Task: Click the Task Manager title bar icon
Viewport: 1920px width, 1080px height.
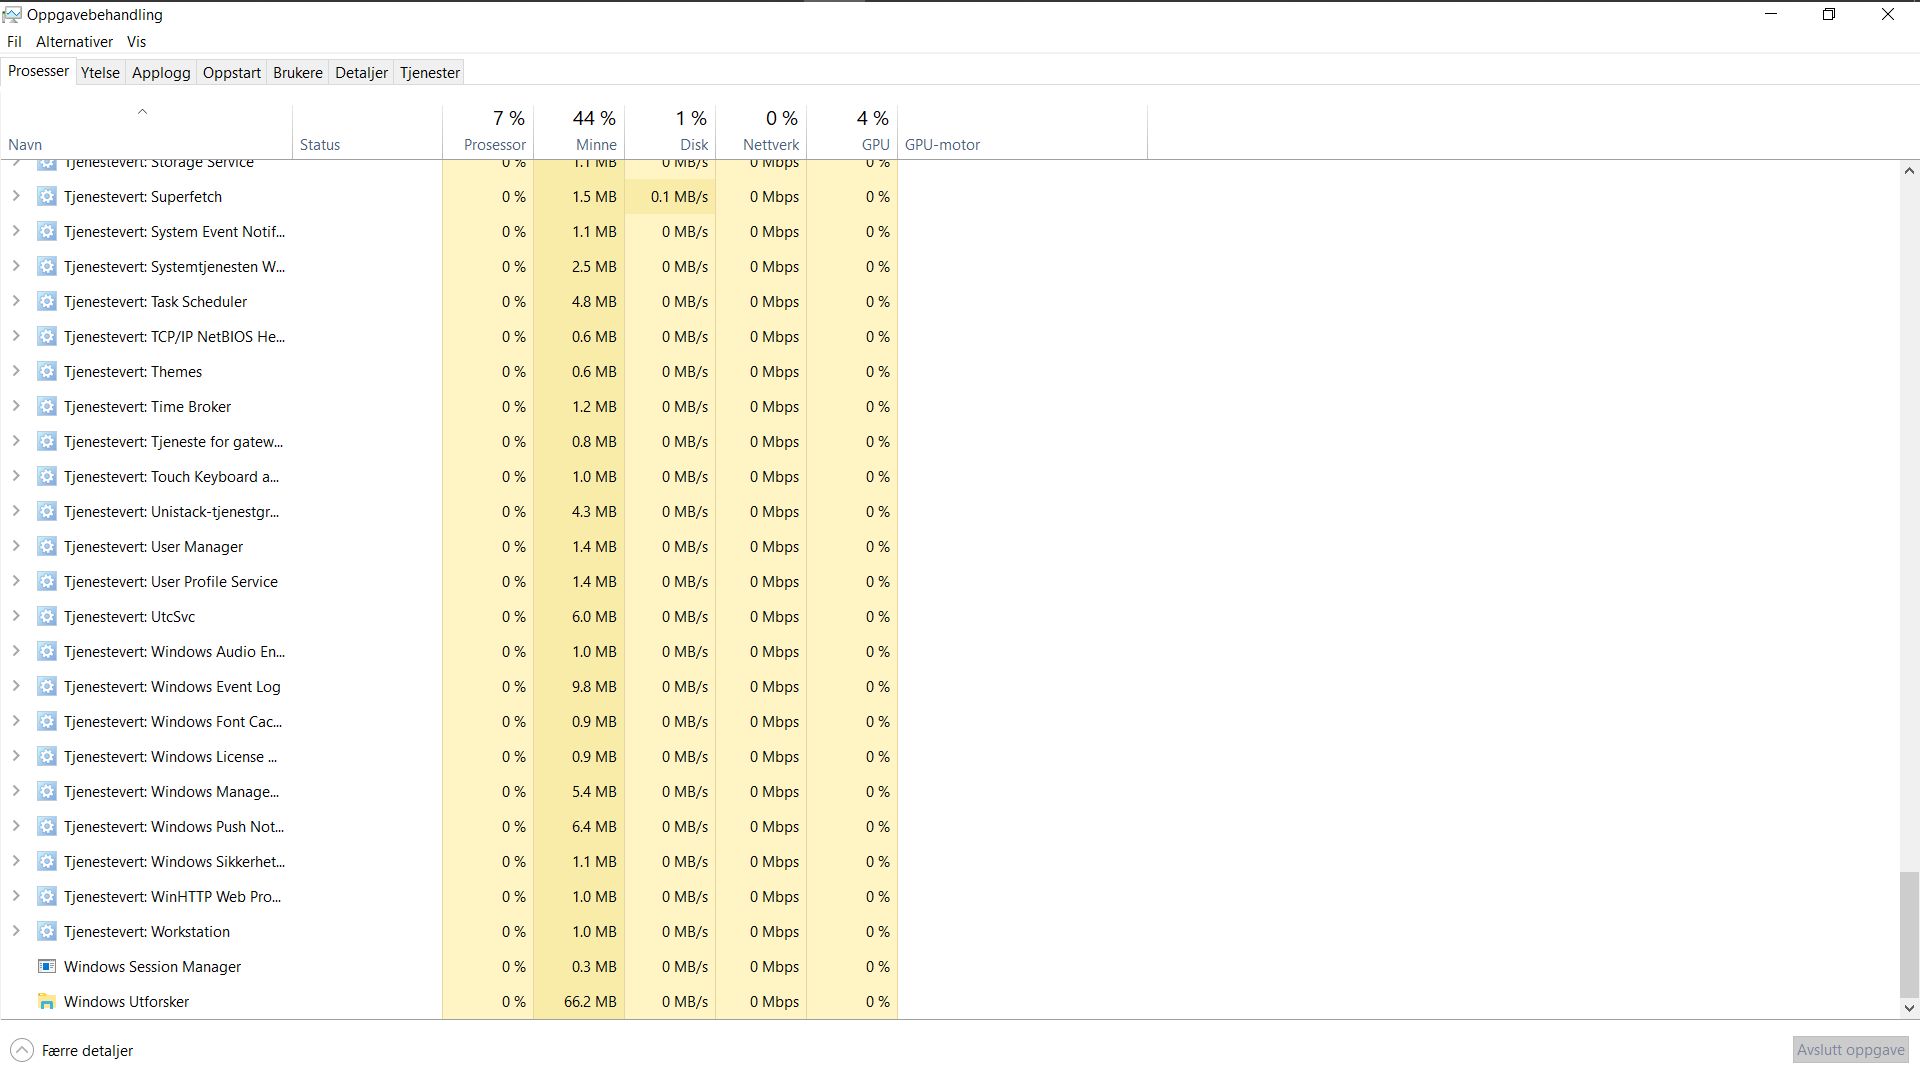Action: [12, 15]
